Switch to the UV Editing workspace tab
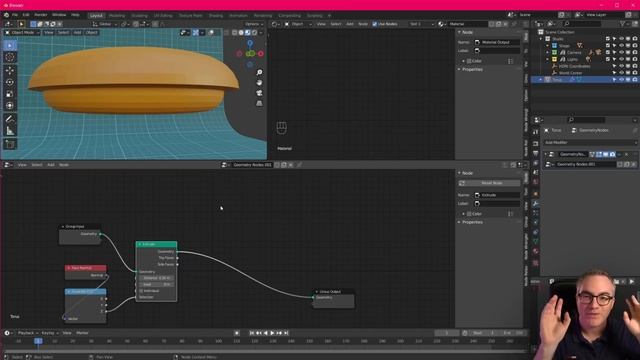The width and height of the screenshot is (640, 360). click(163, 16)
